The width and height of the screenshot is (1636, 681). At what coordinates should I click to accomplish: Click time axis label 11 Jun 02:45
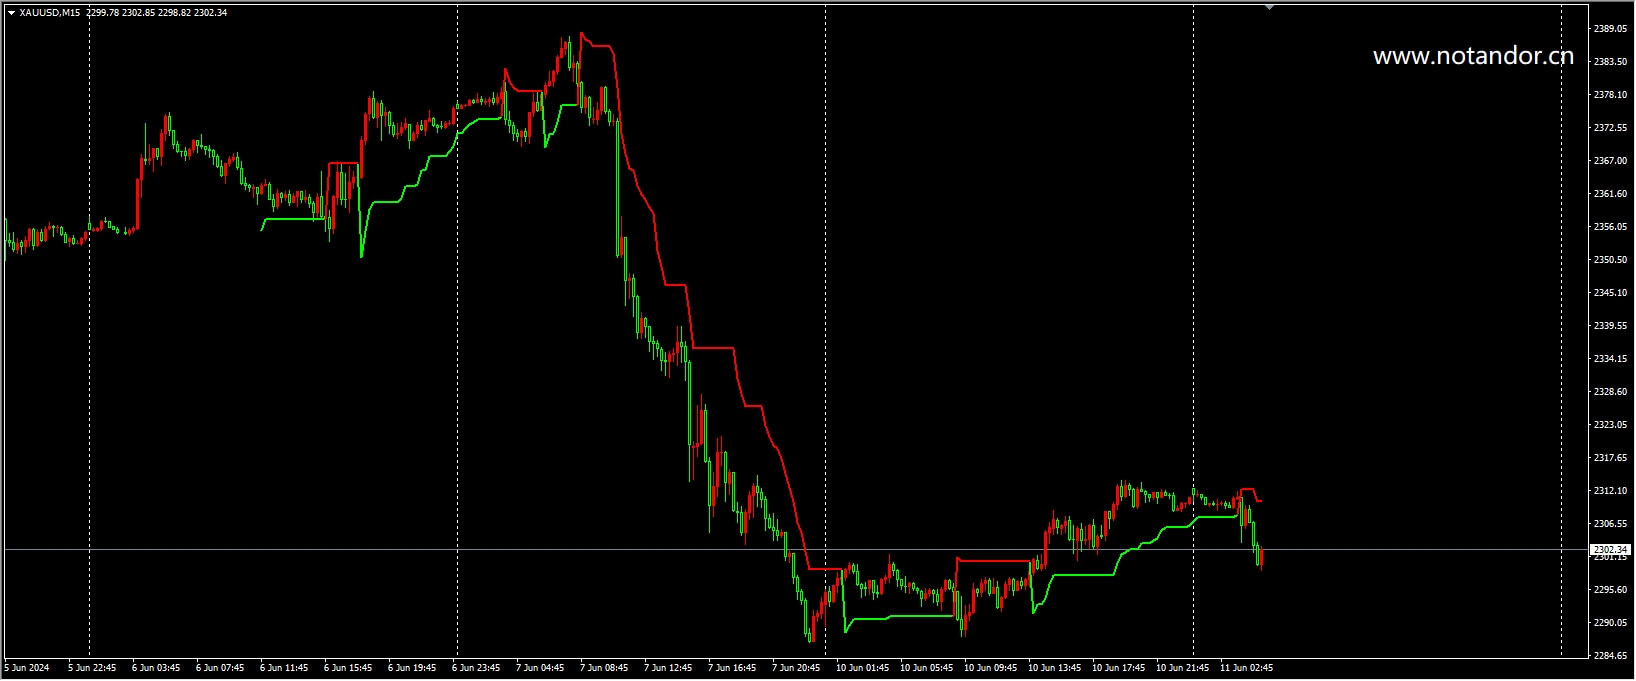pyautogui.click(x=1246, y=668)
